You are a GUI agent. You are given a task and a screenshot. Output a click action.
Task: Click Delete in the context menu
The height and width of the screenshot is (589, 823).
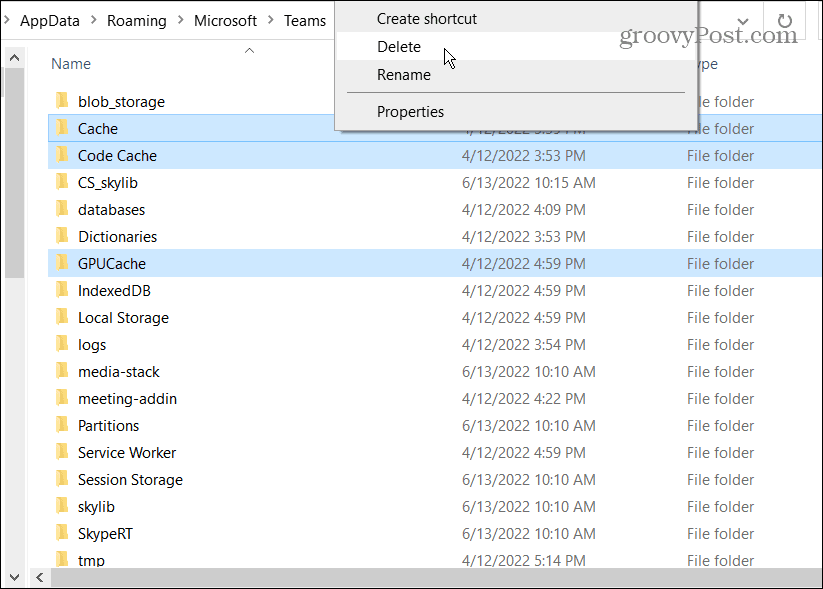[x=399, y=46]
